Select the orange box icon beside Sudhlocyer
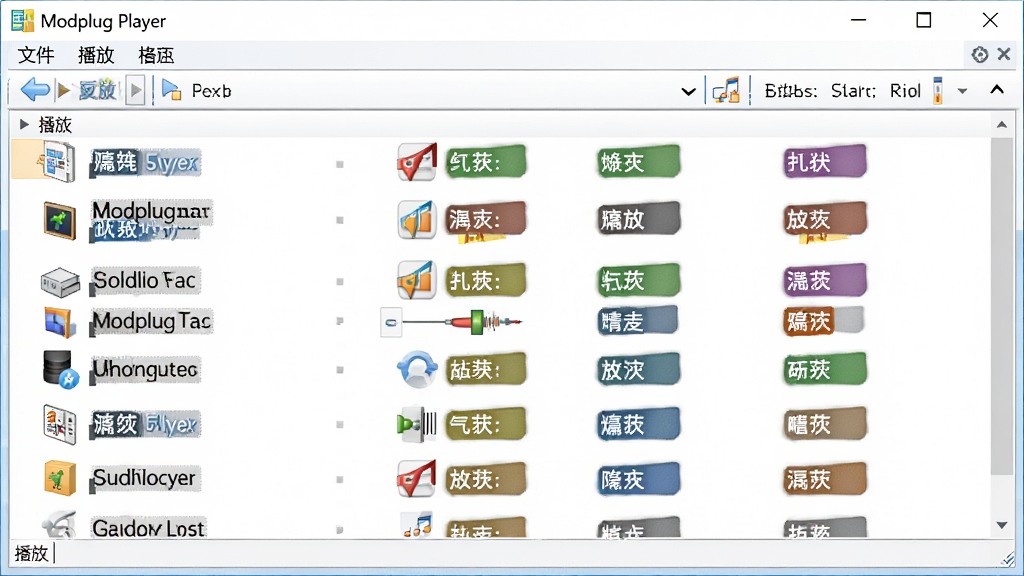Viewport: 1024px width, 576px height. (x=59, y=478)
